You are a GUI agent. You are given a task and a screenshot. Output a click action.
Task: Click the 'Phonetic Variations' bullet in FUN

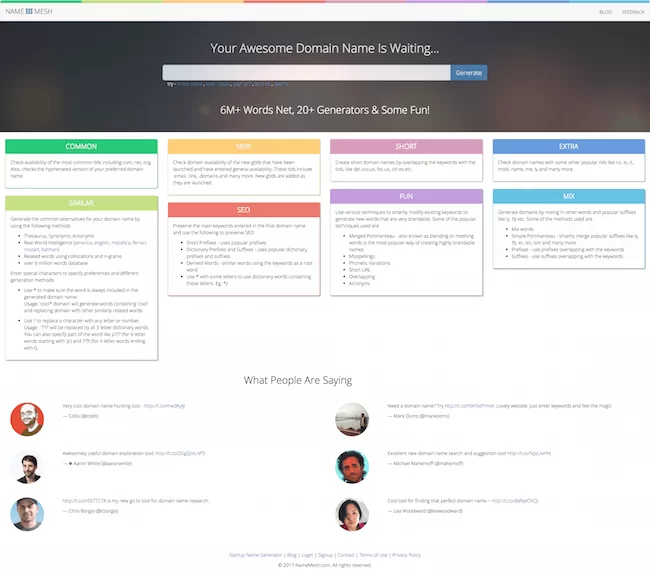(369, 263)
